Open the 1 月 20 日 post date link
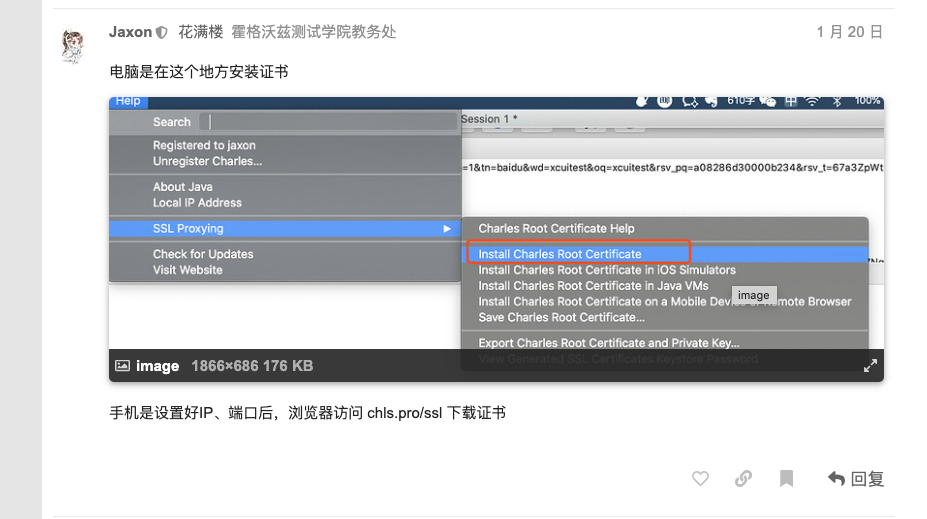This screenshot has width=927, height=519. pos(850,32)
